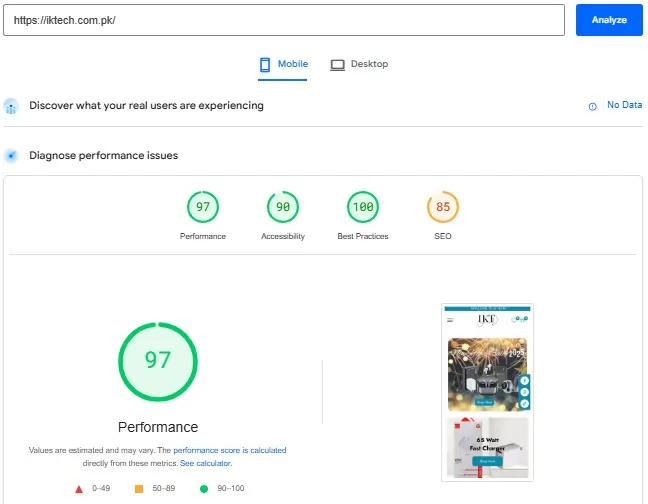648x504 pixels.
Task: Click the 90–100 legend range text
Action: (231, 488)
